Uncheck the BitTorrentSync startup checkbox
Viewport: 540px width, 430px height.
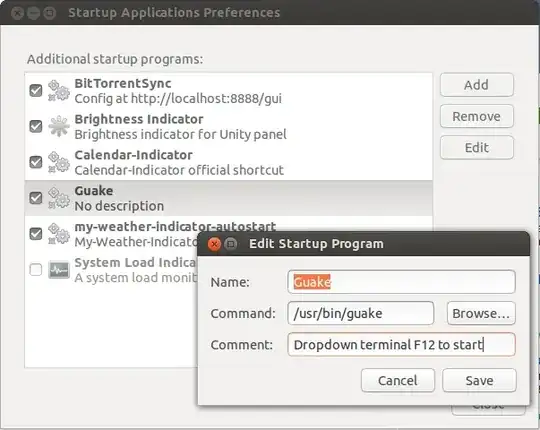[36, 91]
